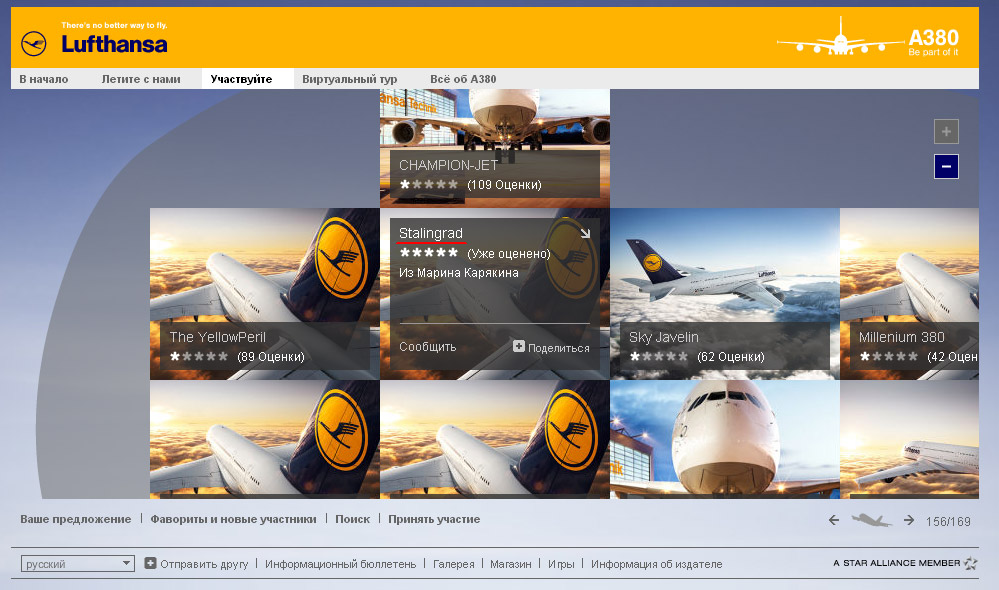Click the (Уже оценено) label

tap(509, 254)
